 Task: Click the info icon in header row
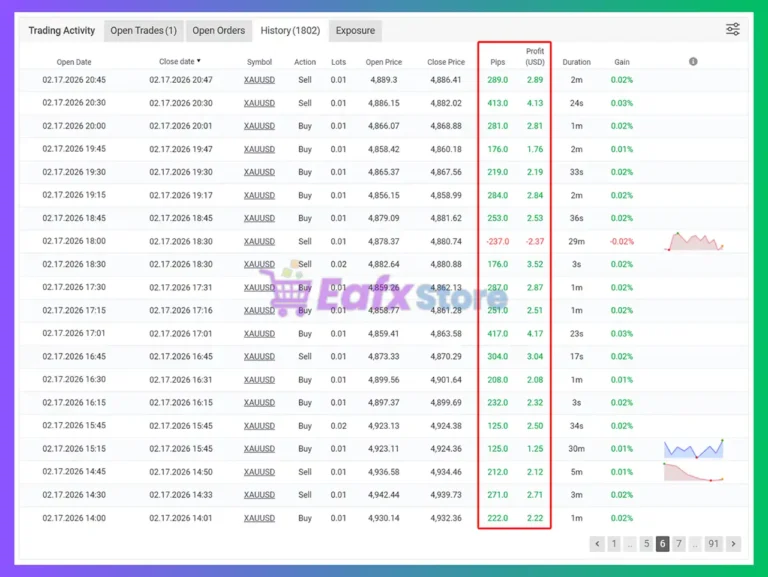tap(693, 61)
